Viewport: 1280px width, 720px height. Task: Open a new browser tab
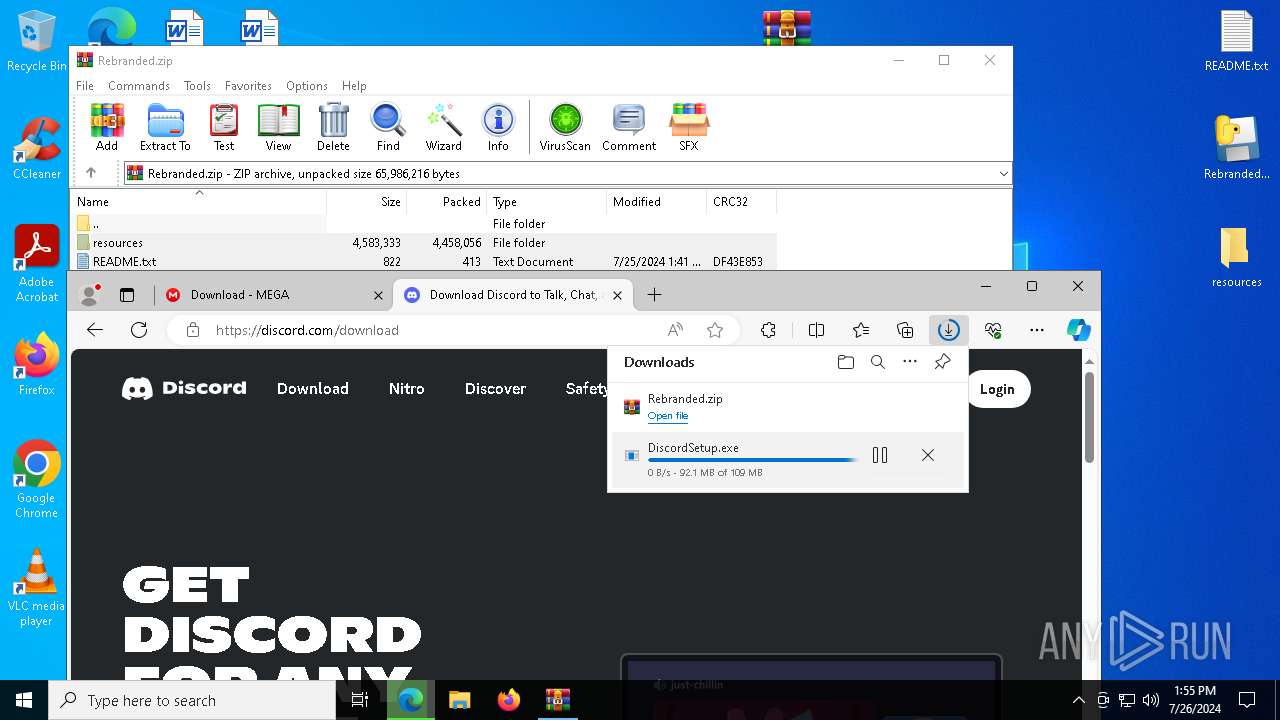654,295
